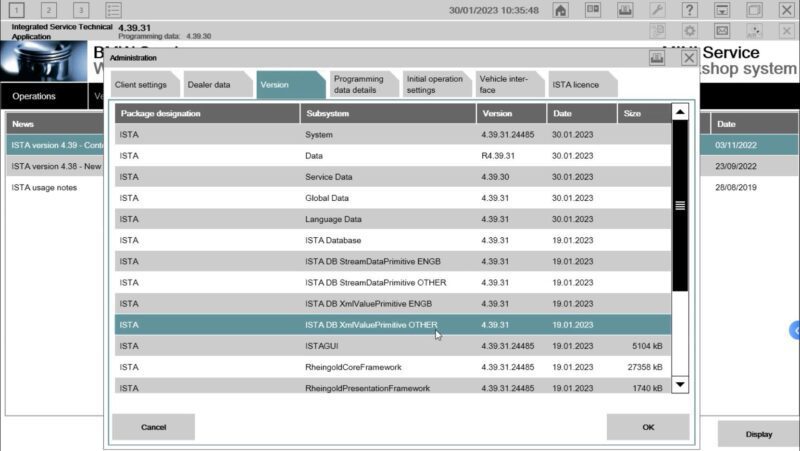
Task: Click the scroll down arrow of version list
Action: pos(680,384)
